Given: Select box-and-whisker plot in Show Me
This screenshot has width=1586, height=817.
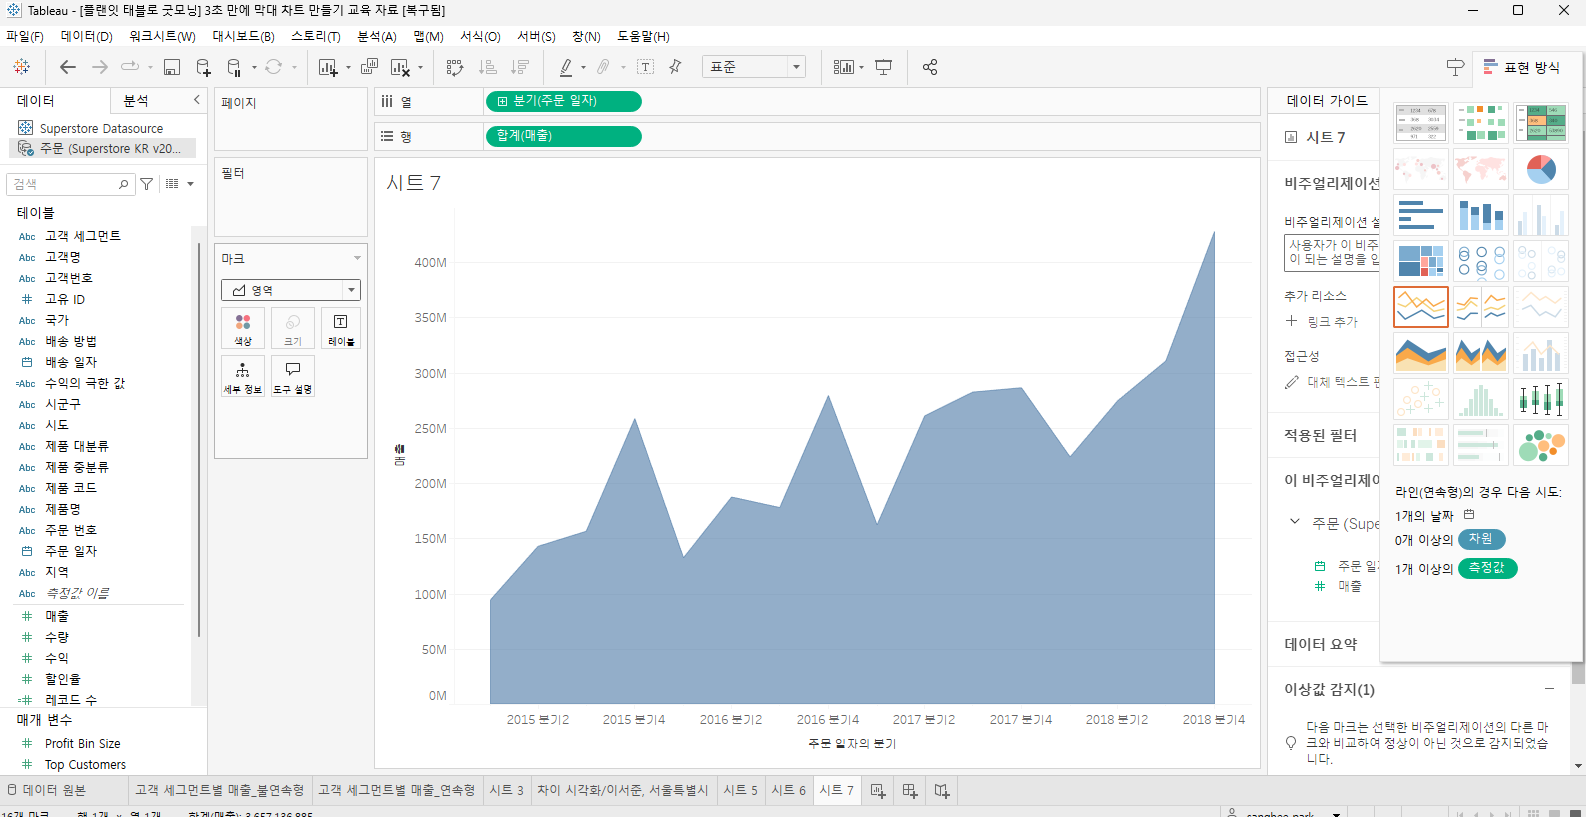Looking at the screenshot, I should [x=1541, y=399].
